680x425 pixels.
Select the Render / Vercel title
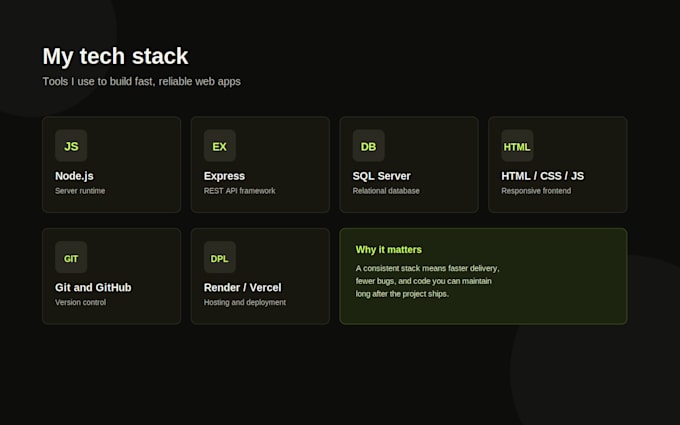click(242, 288)
